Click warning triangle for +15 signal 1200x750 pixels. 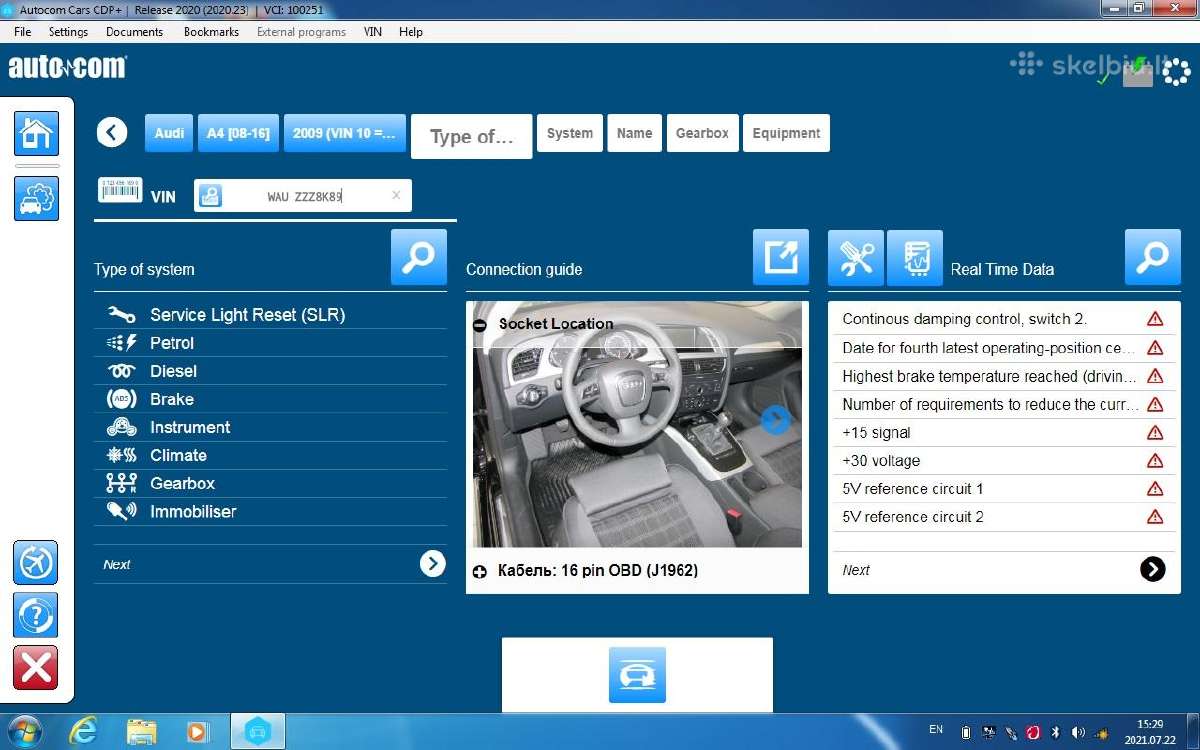click(x=1155, y=433)
